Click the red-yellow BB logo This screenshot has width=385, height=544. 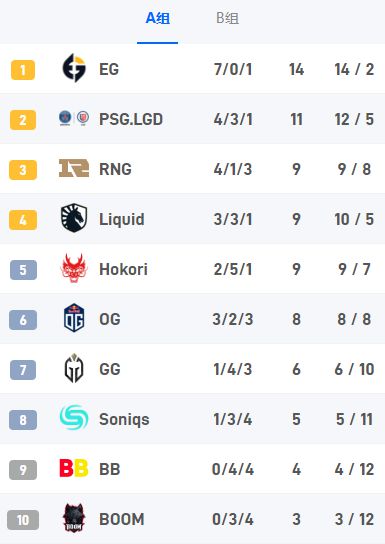click(74, 468)
